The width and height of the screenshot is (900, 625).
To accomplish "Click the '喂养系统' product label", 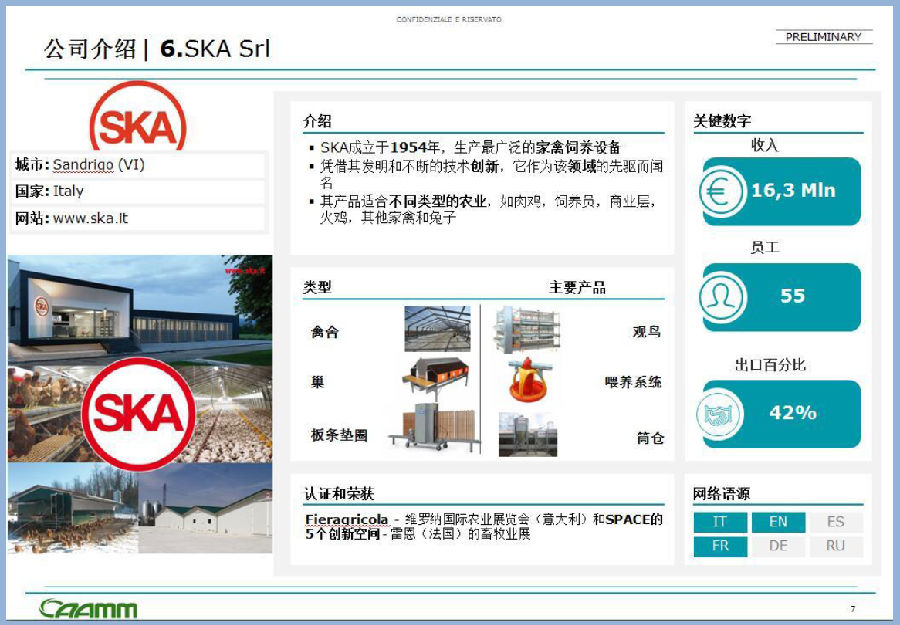I will (x=633, y=382).
